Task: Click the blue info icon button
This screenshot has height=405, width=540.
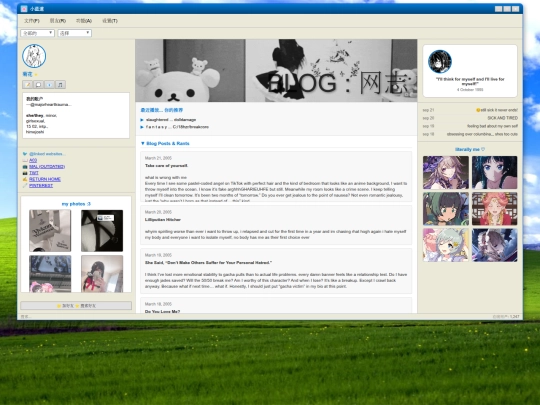Action: point(49,84)
